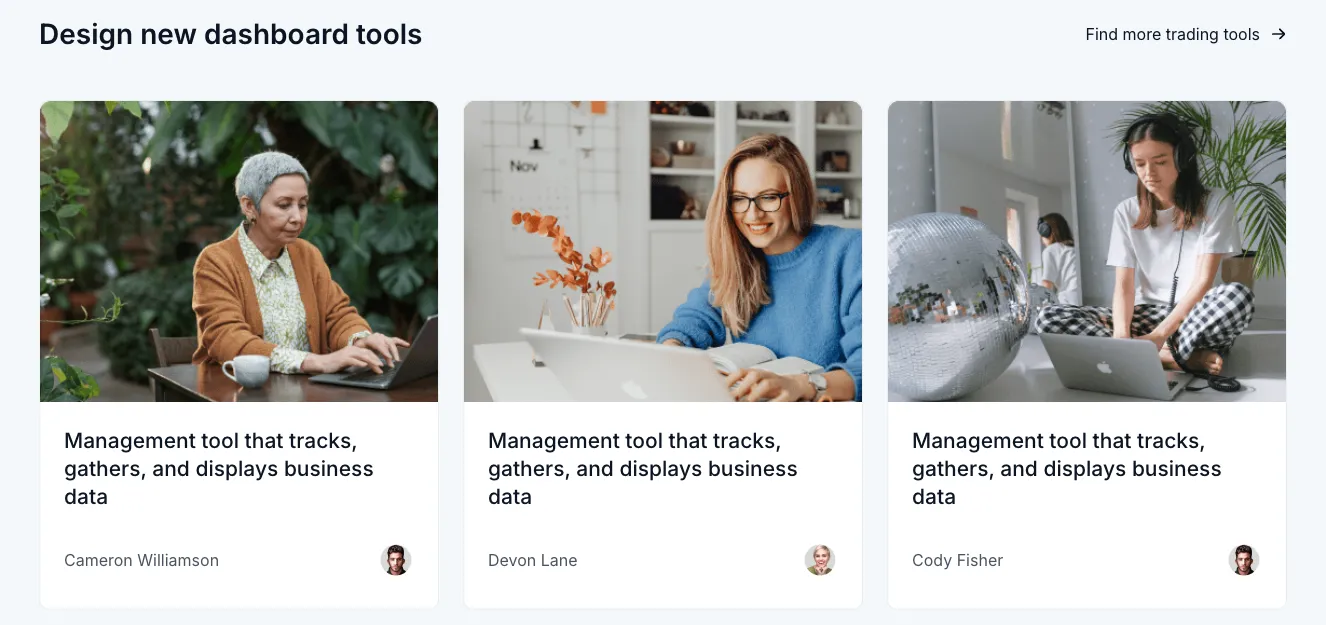Click the Design new dashboard tools heading
The width and height of the screenshot is (1326, 625).
(230, 34)
